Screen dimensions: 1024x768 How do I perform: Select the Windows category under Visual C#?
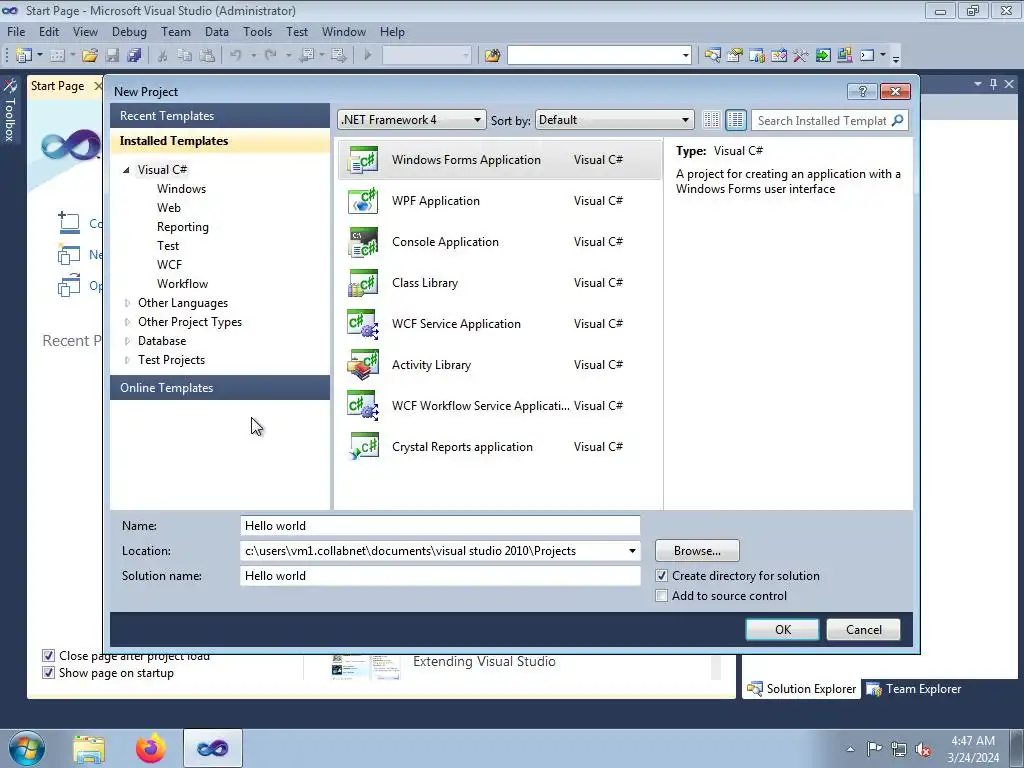[x=182, y=189]
